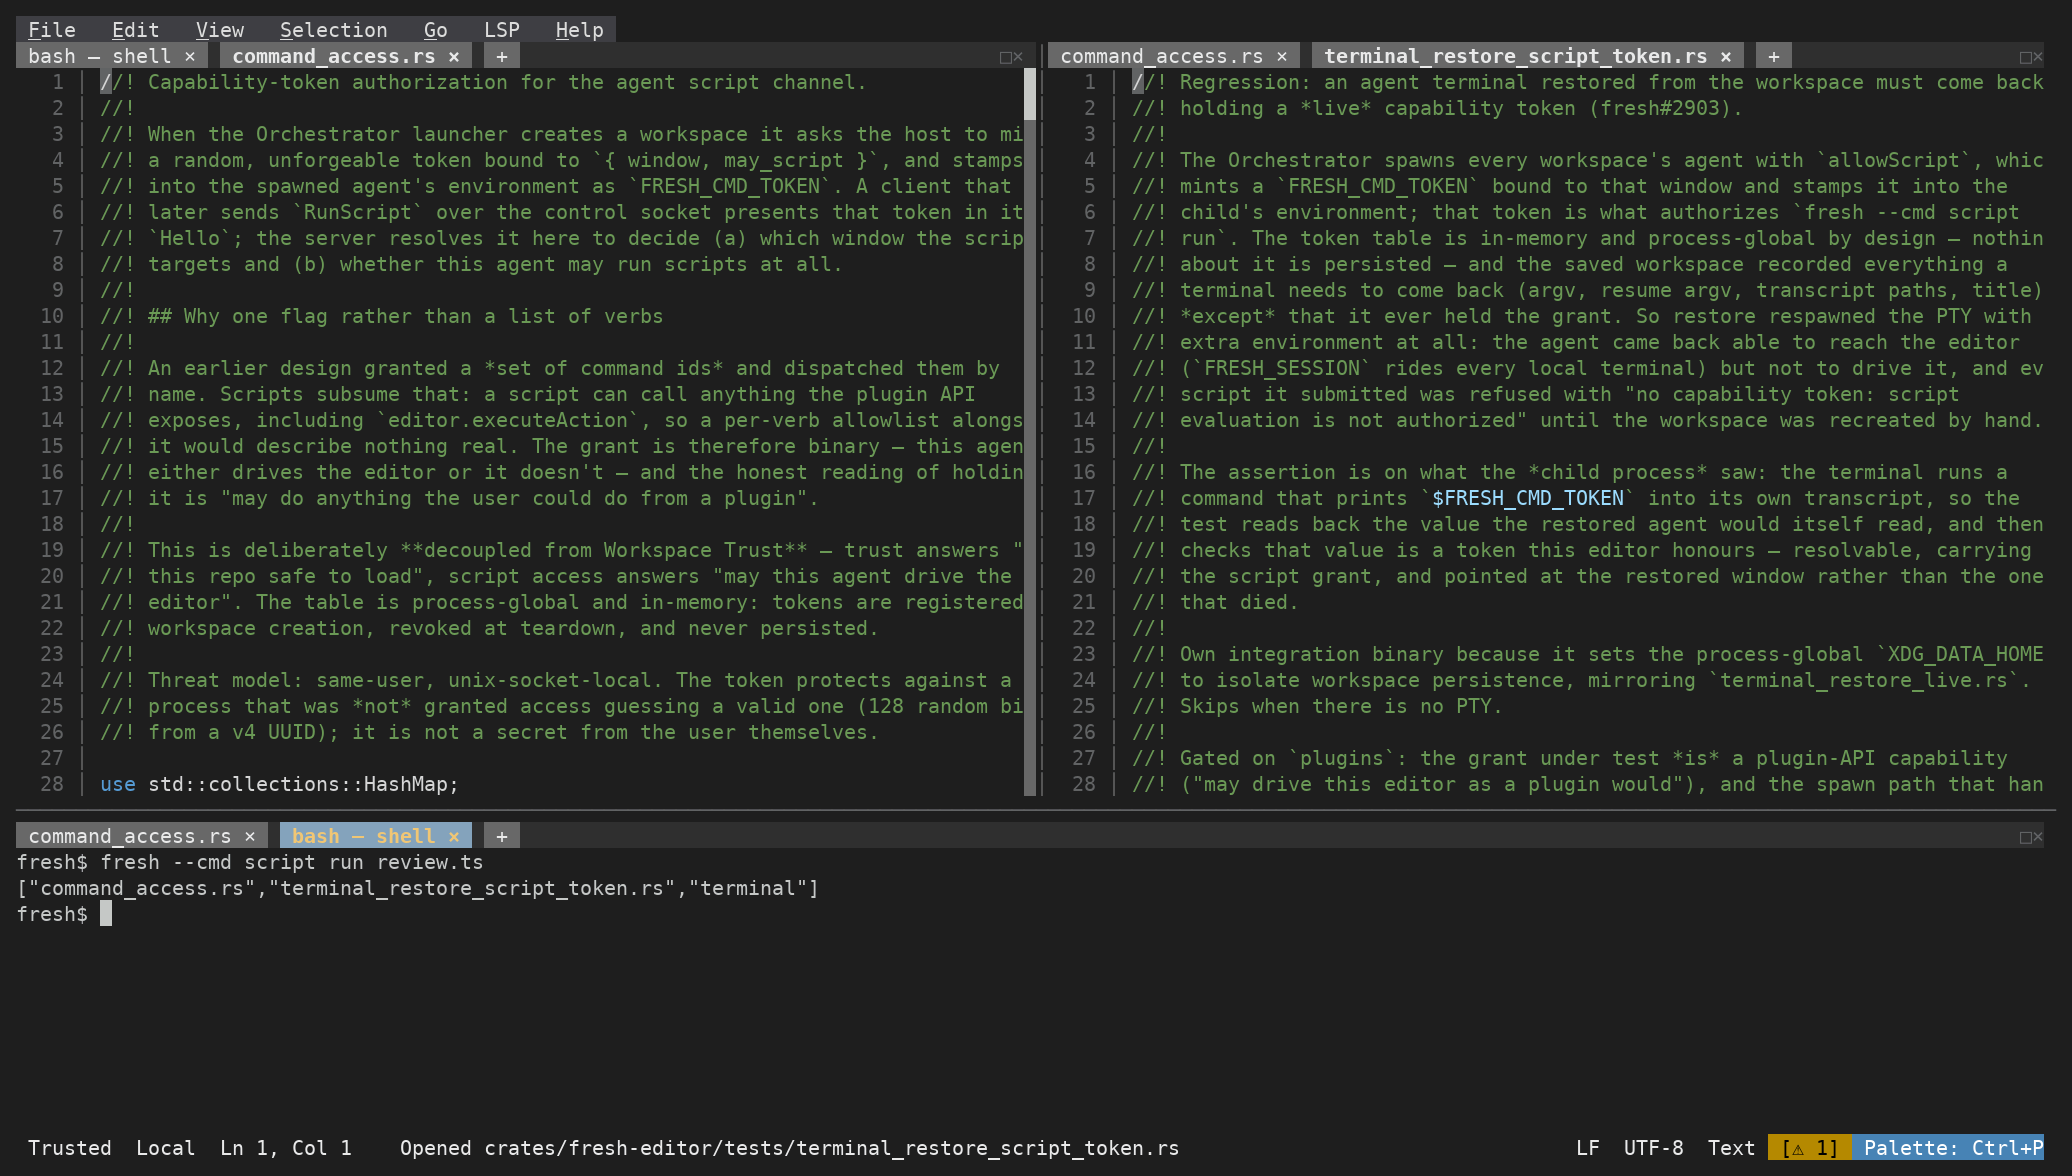Viewport: 2072px width, 1176px height.
Task: Click the 'fresh --cmd script run review.ts' command
Action: point(291,862)
